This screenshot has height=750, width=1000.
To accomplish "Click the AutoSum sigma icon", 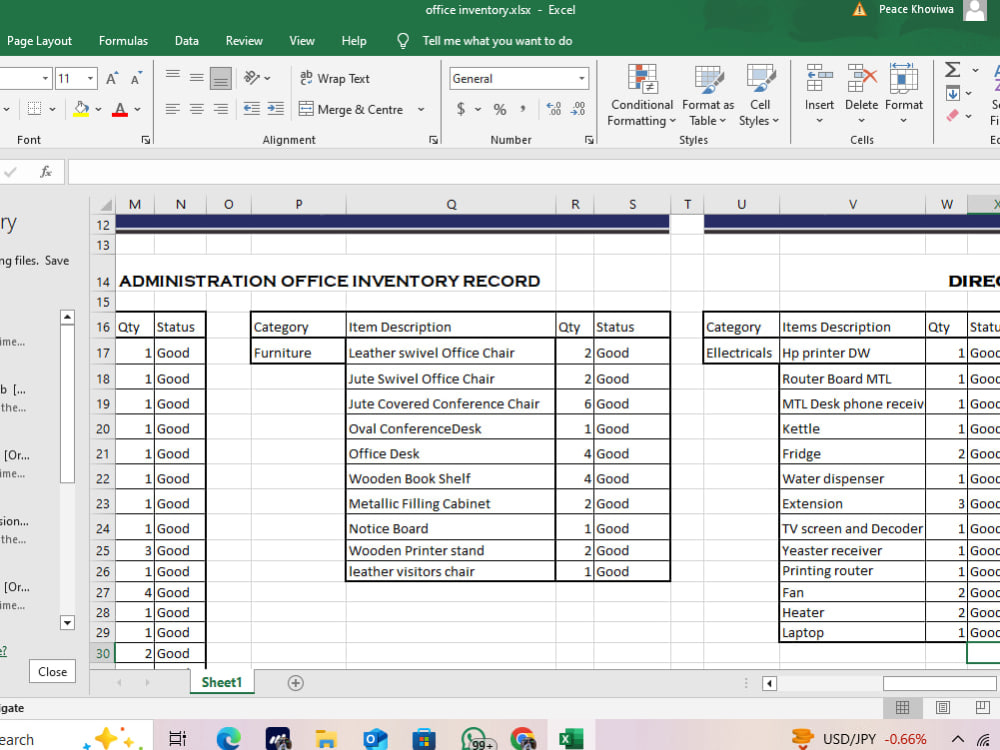I will coord(952,70).
